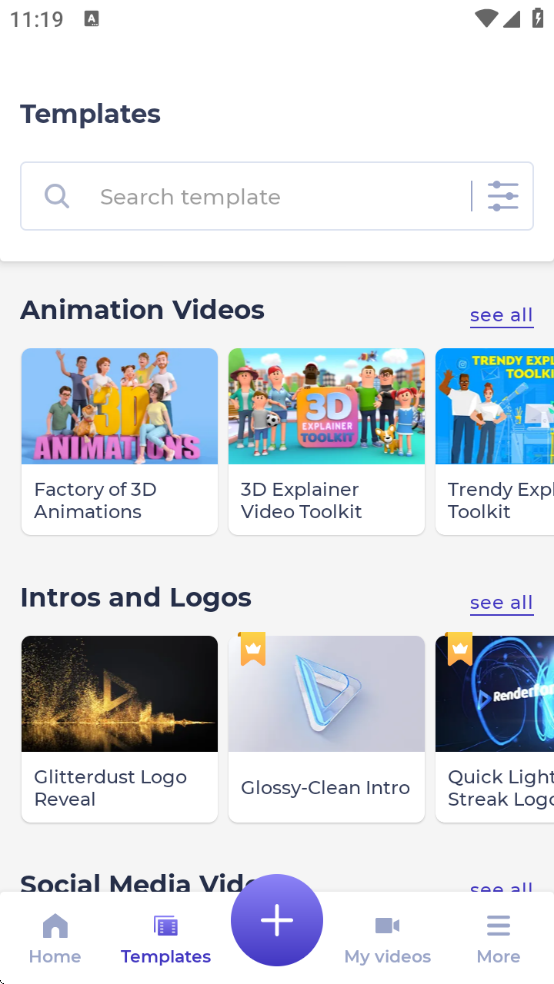554x984 pixels.
Task: Tap the Wi-Fi status bar icon
Action: coord(486,18)
